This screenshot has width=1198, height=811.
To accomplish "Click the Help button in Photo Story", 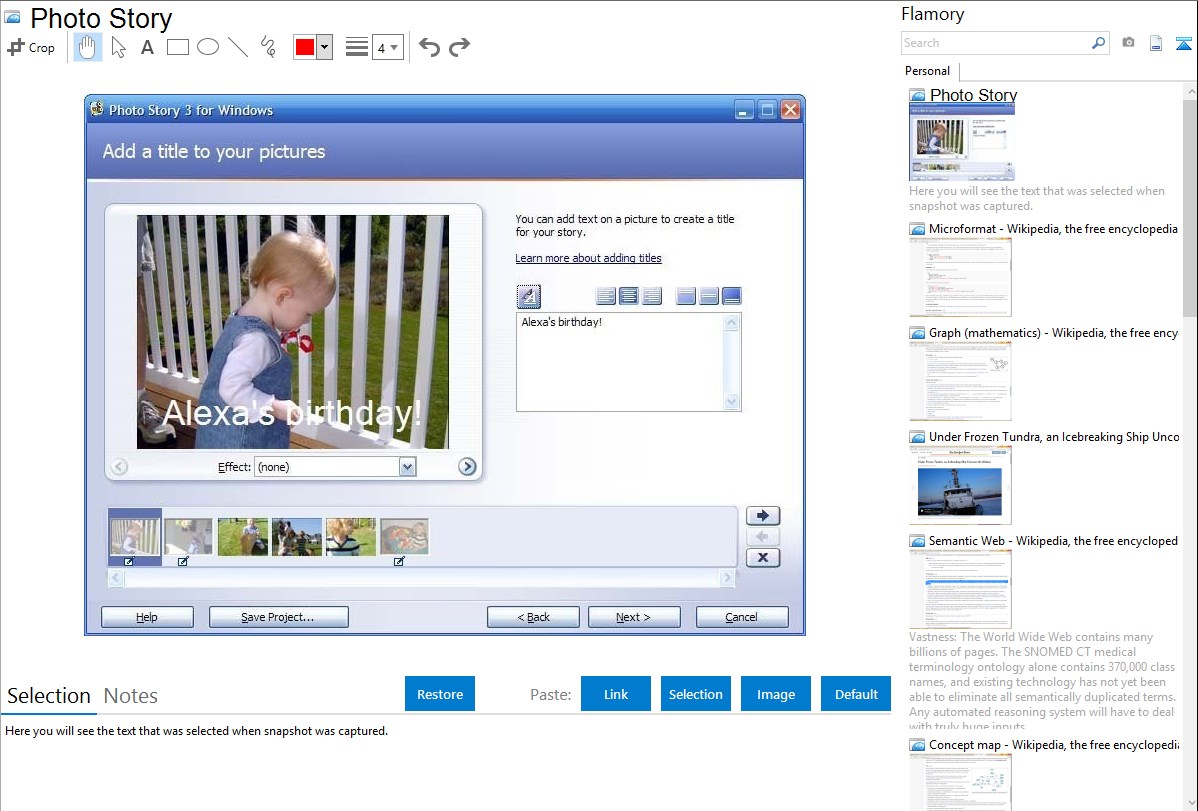I will 147,617.
